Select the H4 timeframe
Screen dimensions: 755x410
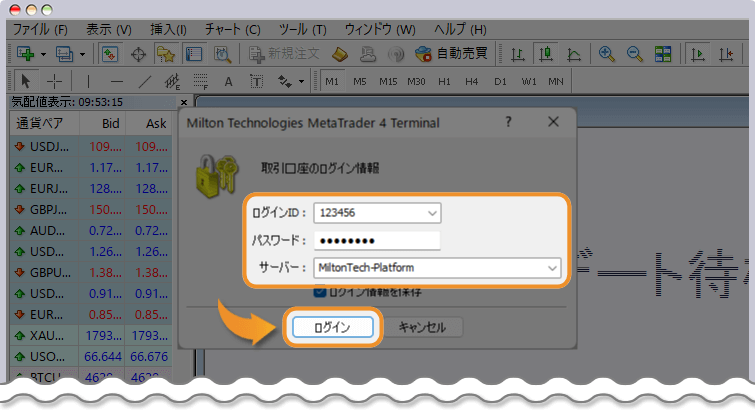(x=472, y=81)
